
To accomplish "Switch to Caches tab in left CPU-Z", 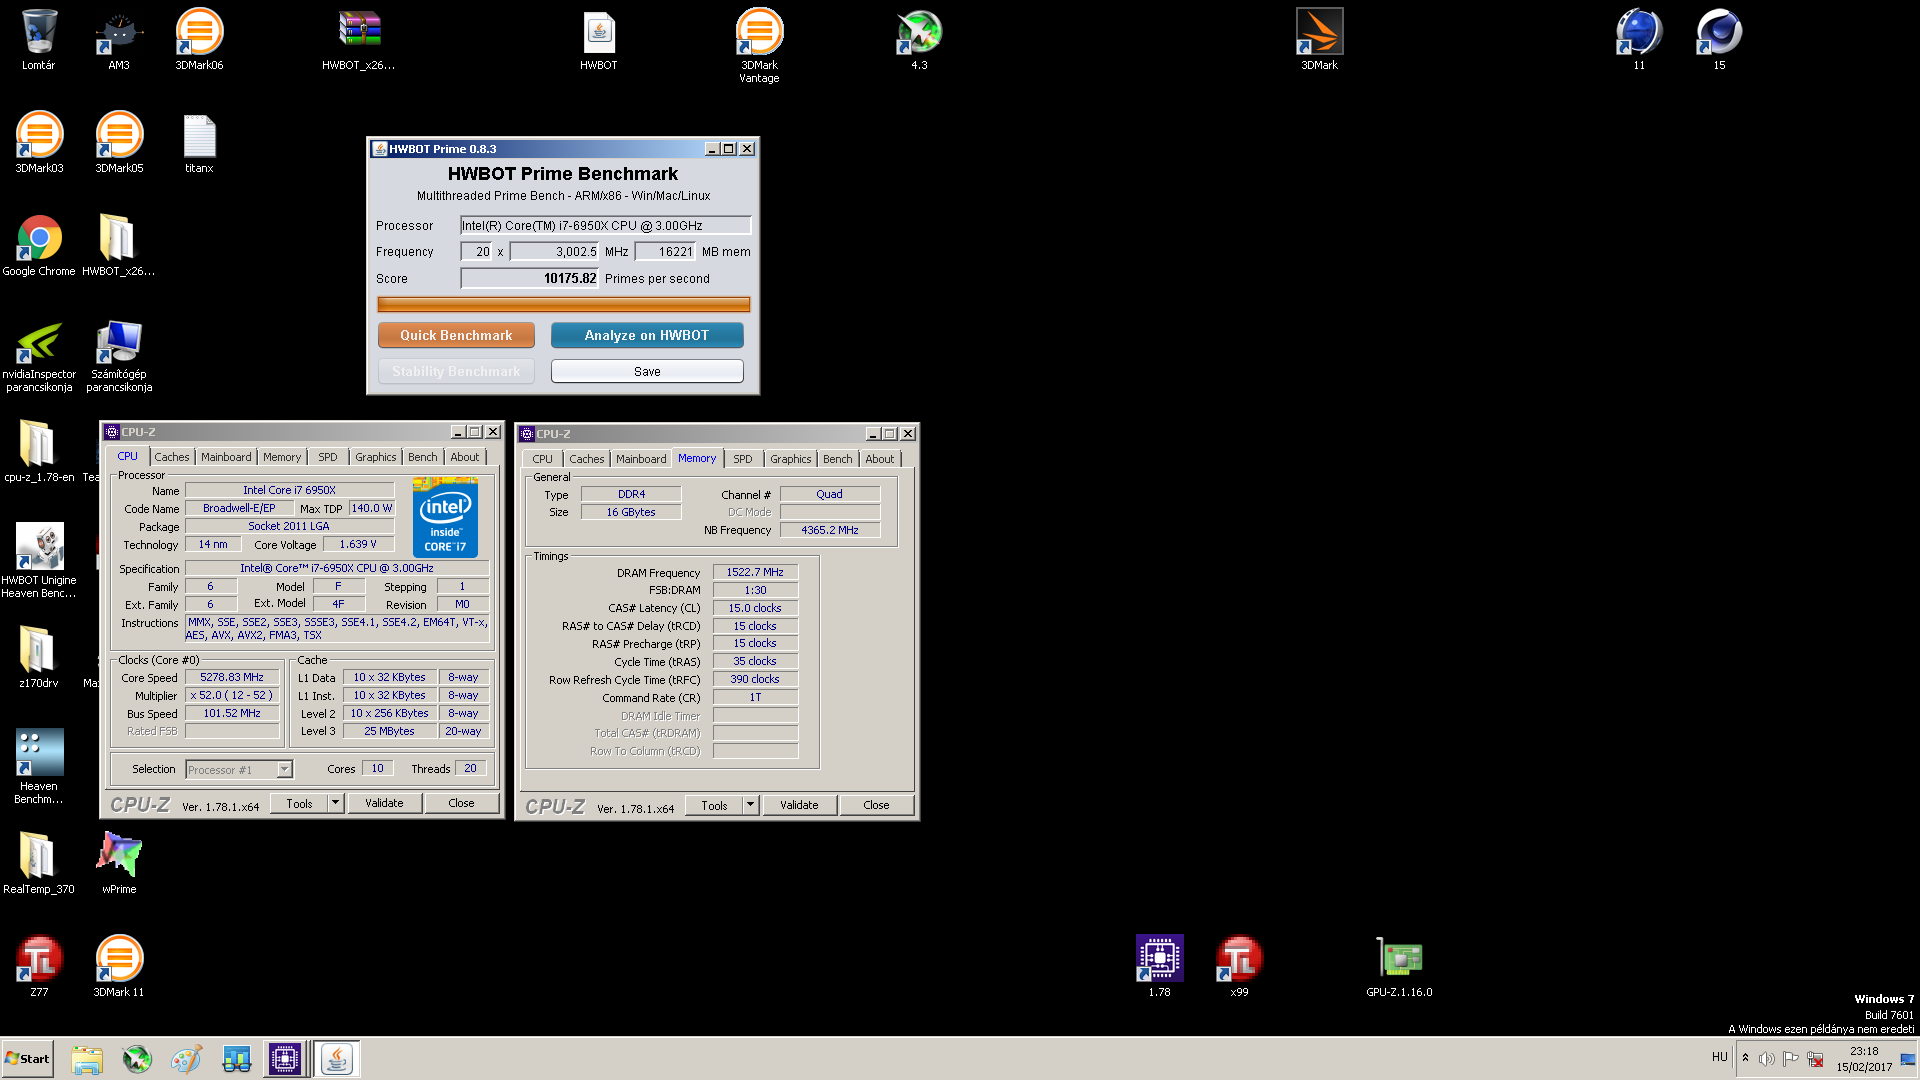I will pyautogui.click(x=172, y=457).
